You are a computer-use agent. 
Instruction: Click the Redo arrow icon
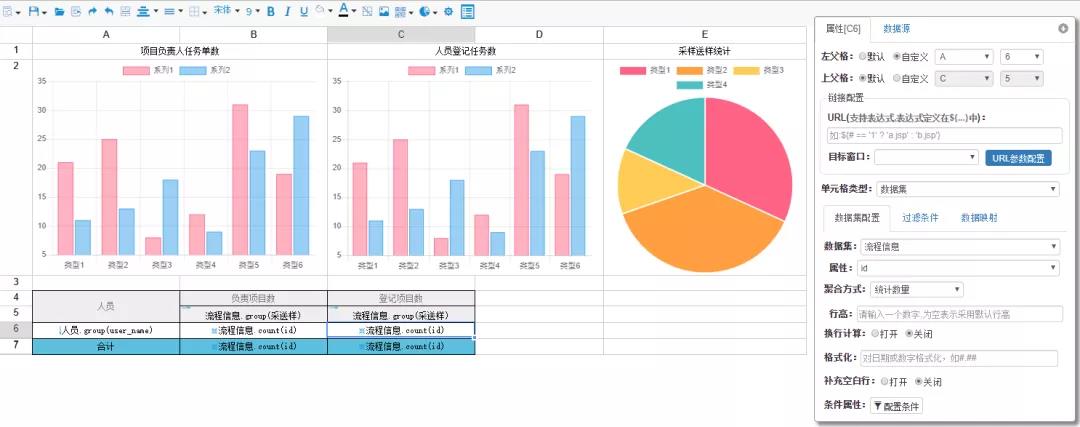[x=92, y=11]
